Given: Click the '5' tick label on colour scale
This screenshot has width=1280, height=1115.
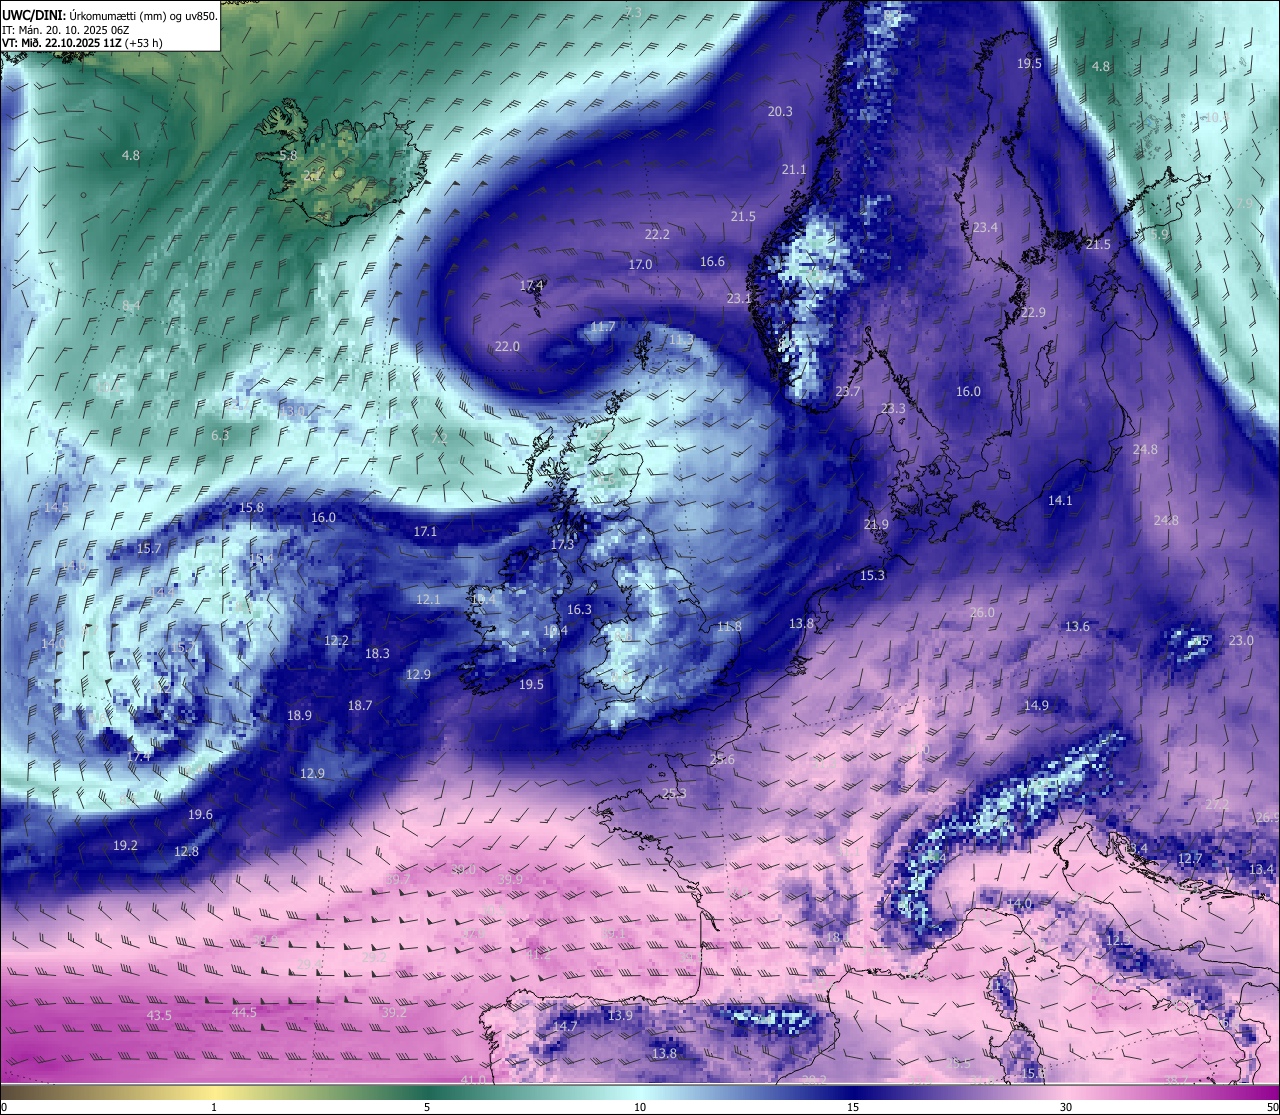Looking at the screenshot, I should coord(427,1107).
